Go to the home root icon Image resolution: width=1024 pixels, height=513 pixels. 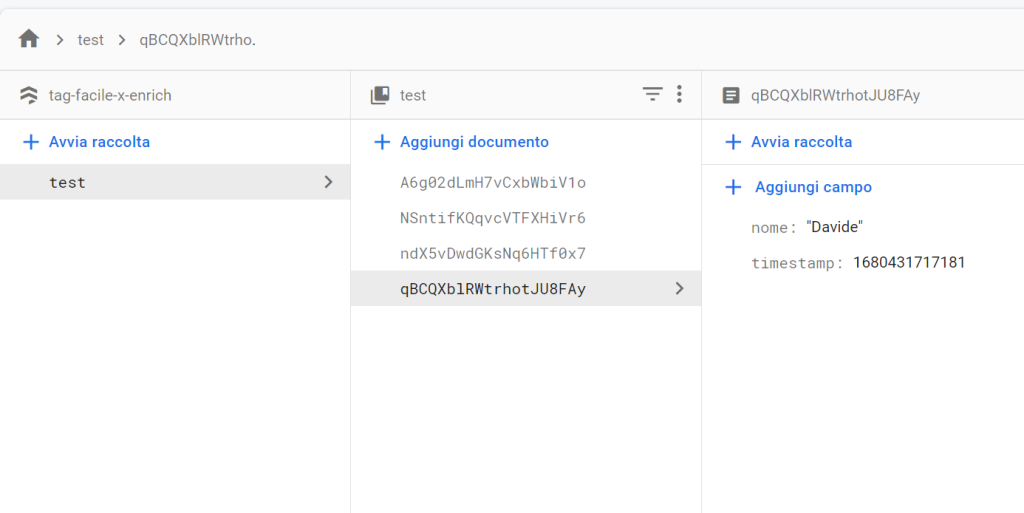[x=29, y=39]
